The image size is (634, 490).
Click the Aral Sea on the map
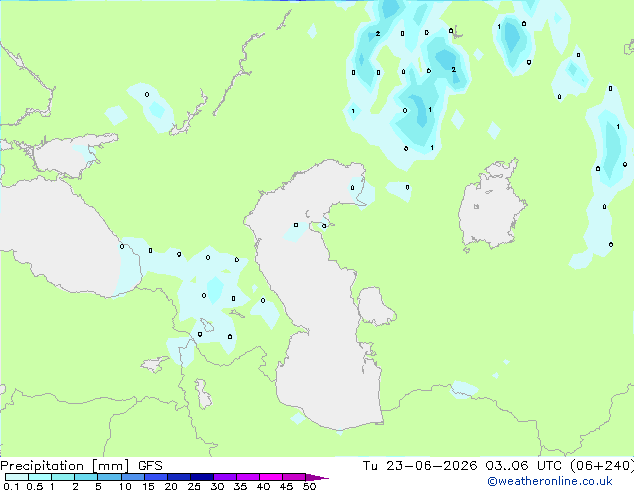(x=491, y=206)
